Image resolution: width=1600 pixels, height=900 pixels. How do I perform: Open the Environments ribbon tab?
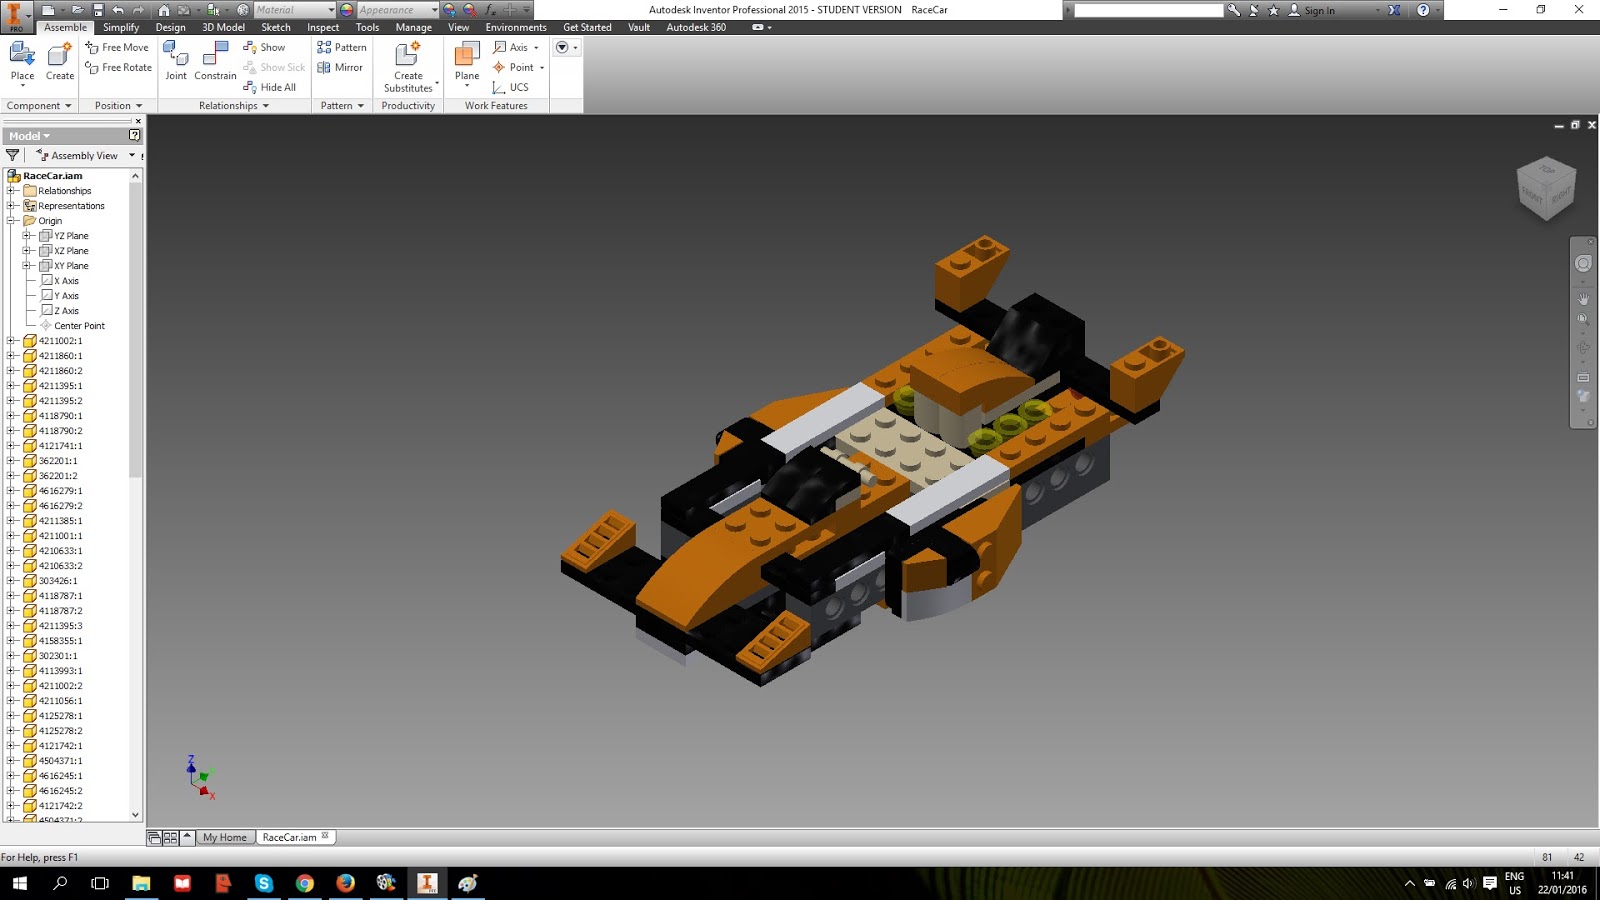pos(516,27)
